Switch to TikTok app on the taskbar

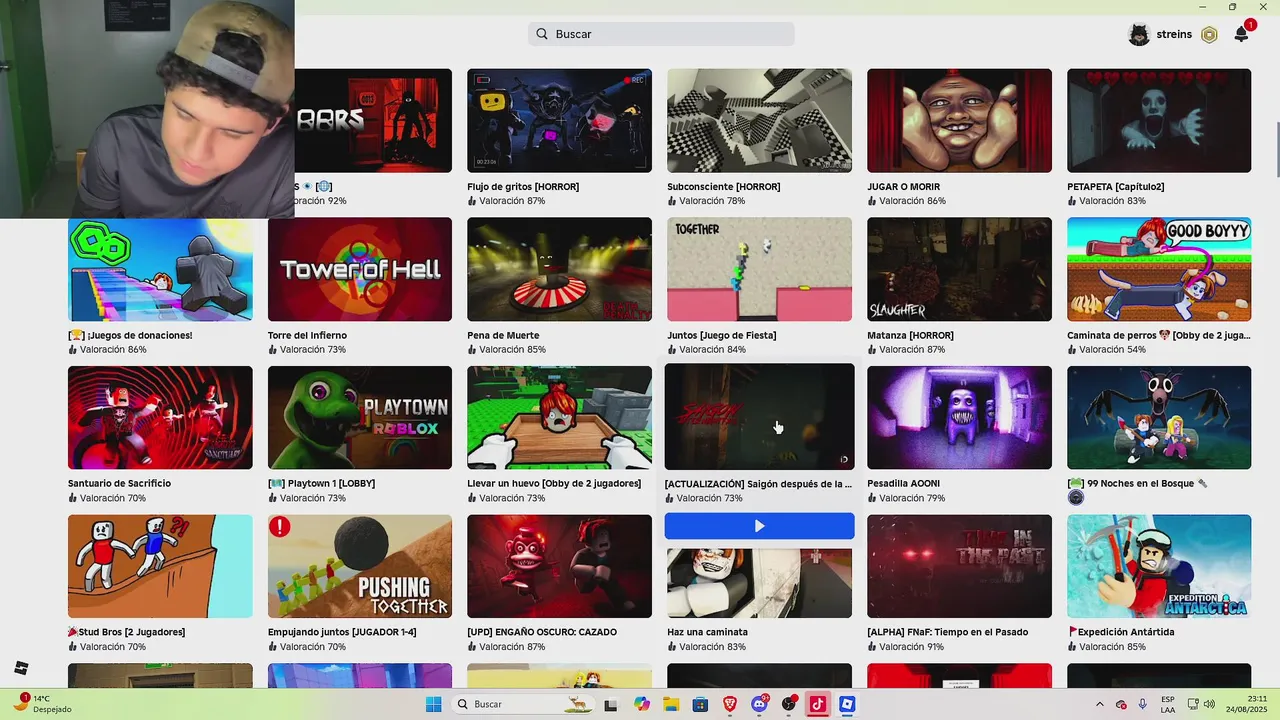(x=818, y=704)
